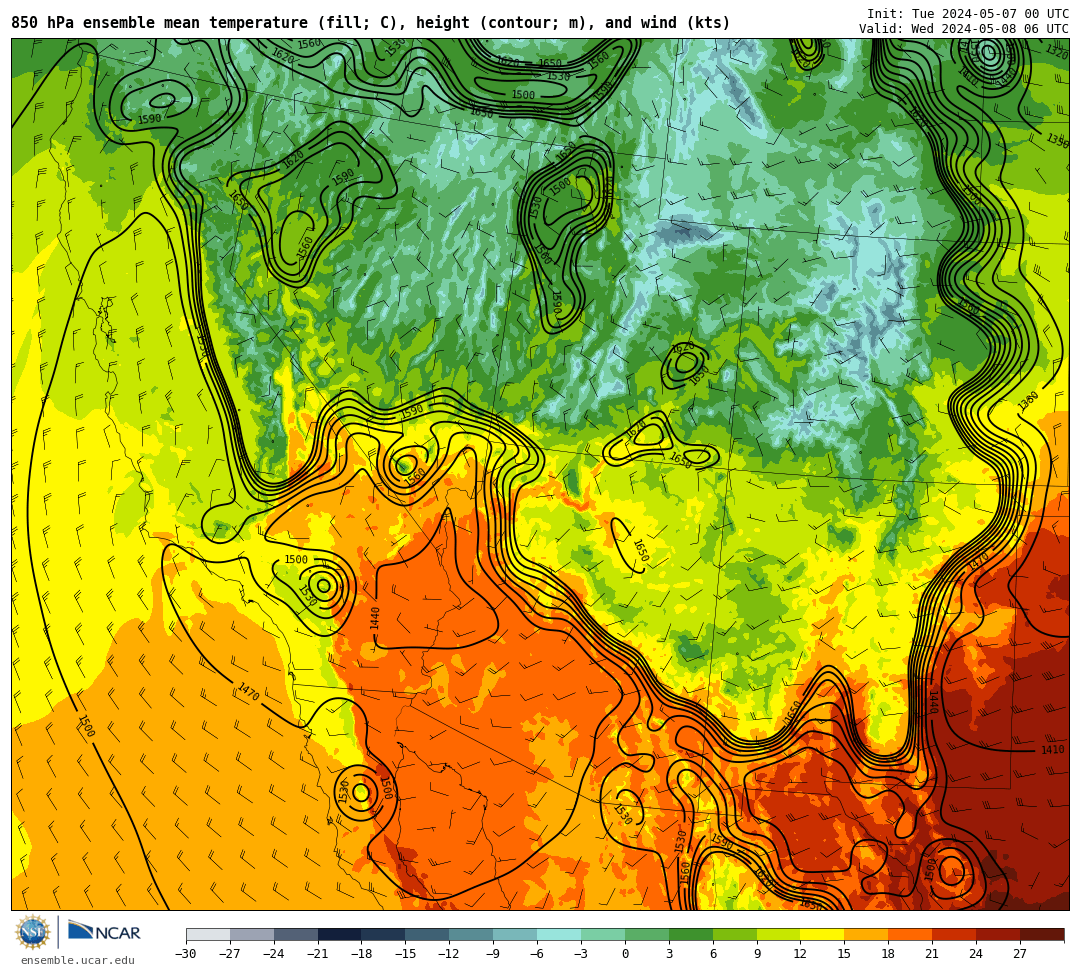Click the colorbar swatch between -15 and -12
Screen dimensions: 1080x973
[428, 934]
